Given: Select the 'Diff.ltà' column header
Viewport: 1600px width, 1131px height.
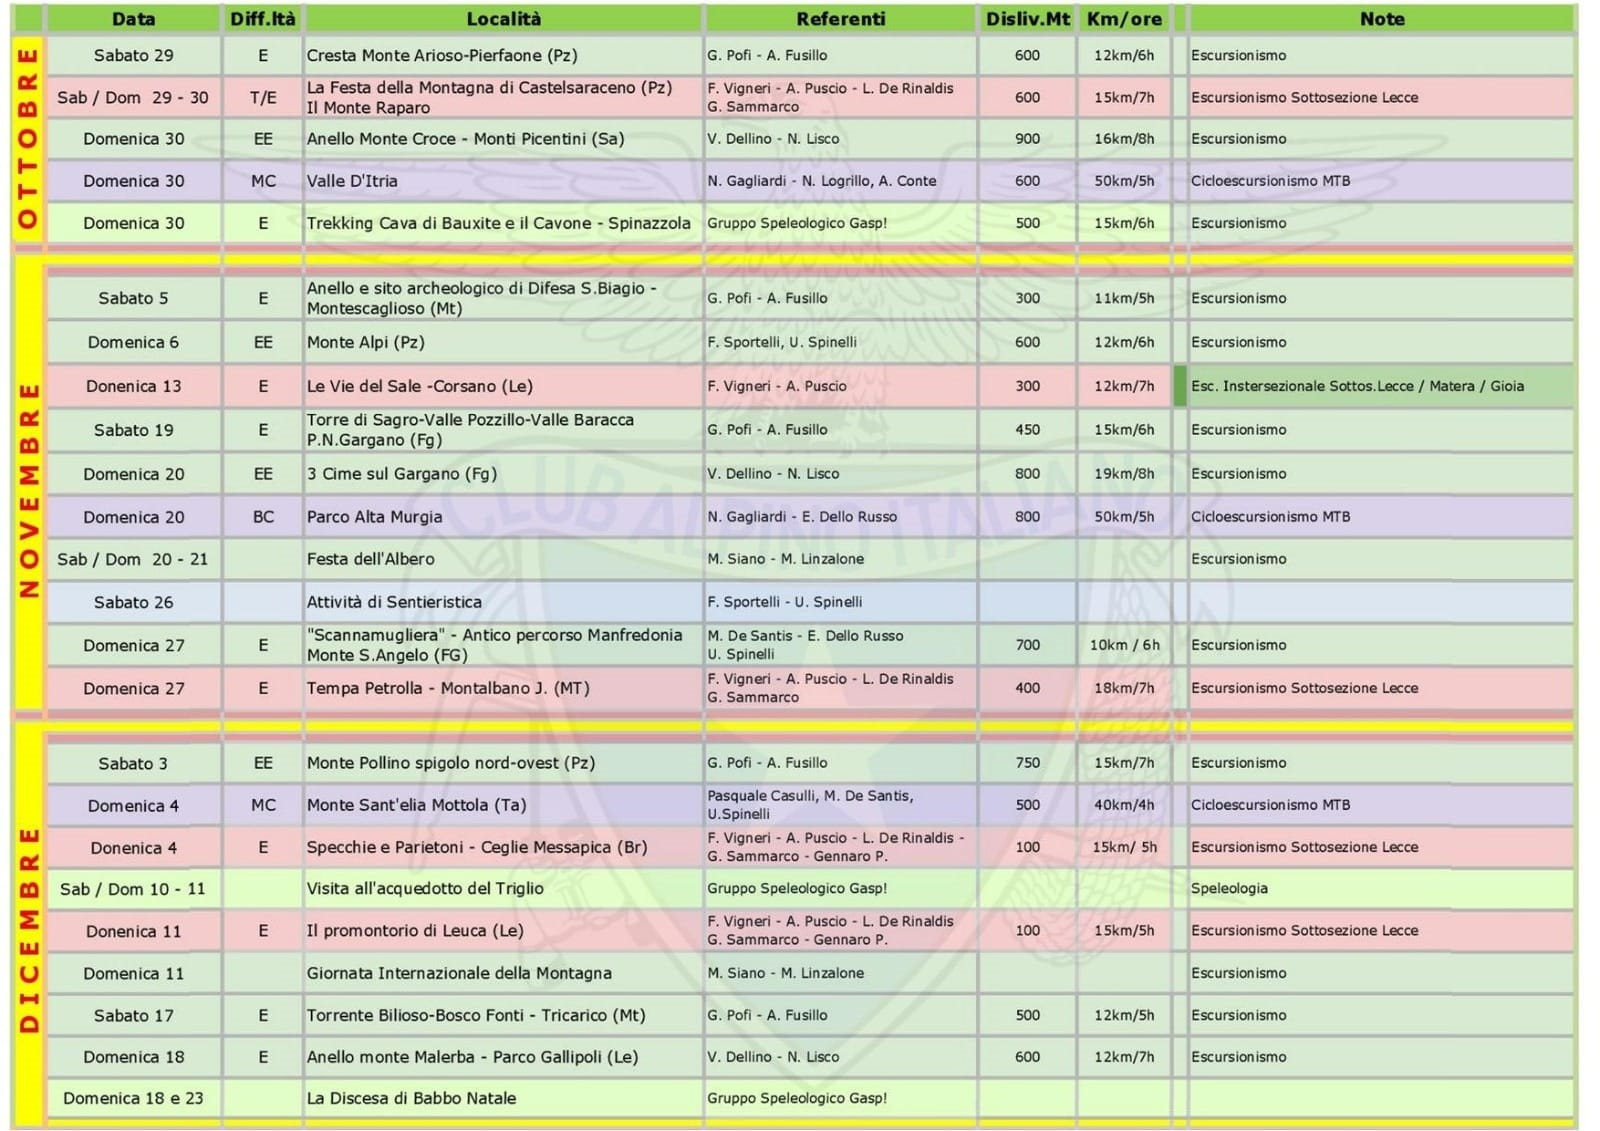Looking at the screenshot, I should tap(262, 19).
